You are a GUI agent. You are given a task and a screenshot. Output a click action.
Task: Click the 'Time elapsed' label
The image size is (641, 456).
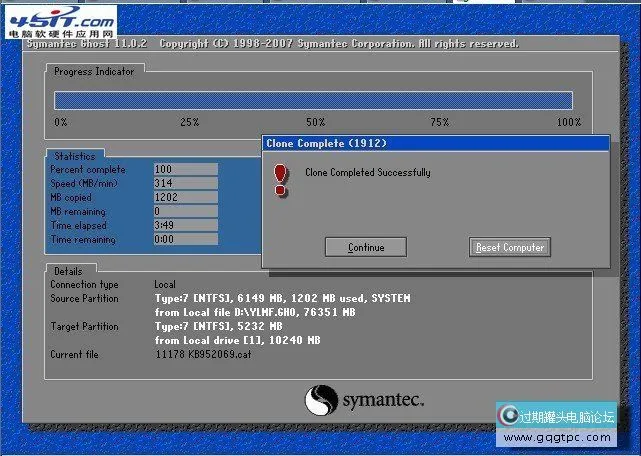click(78, 225)
